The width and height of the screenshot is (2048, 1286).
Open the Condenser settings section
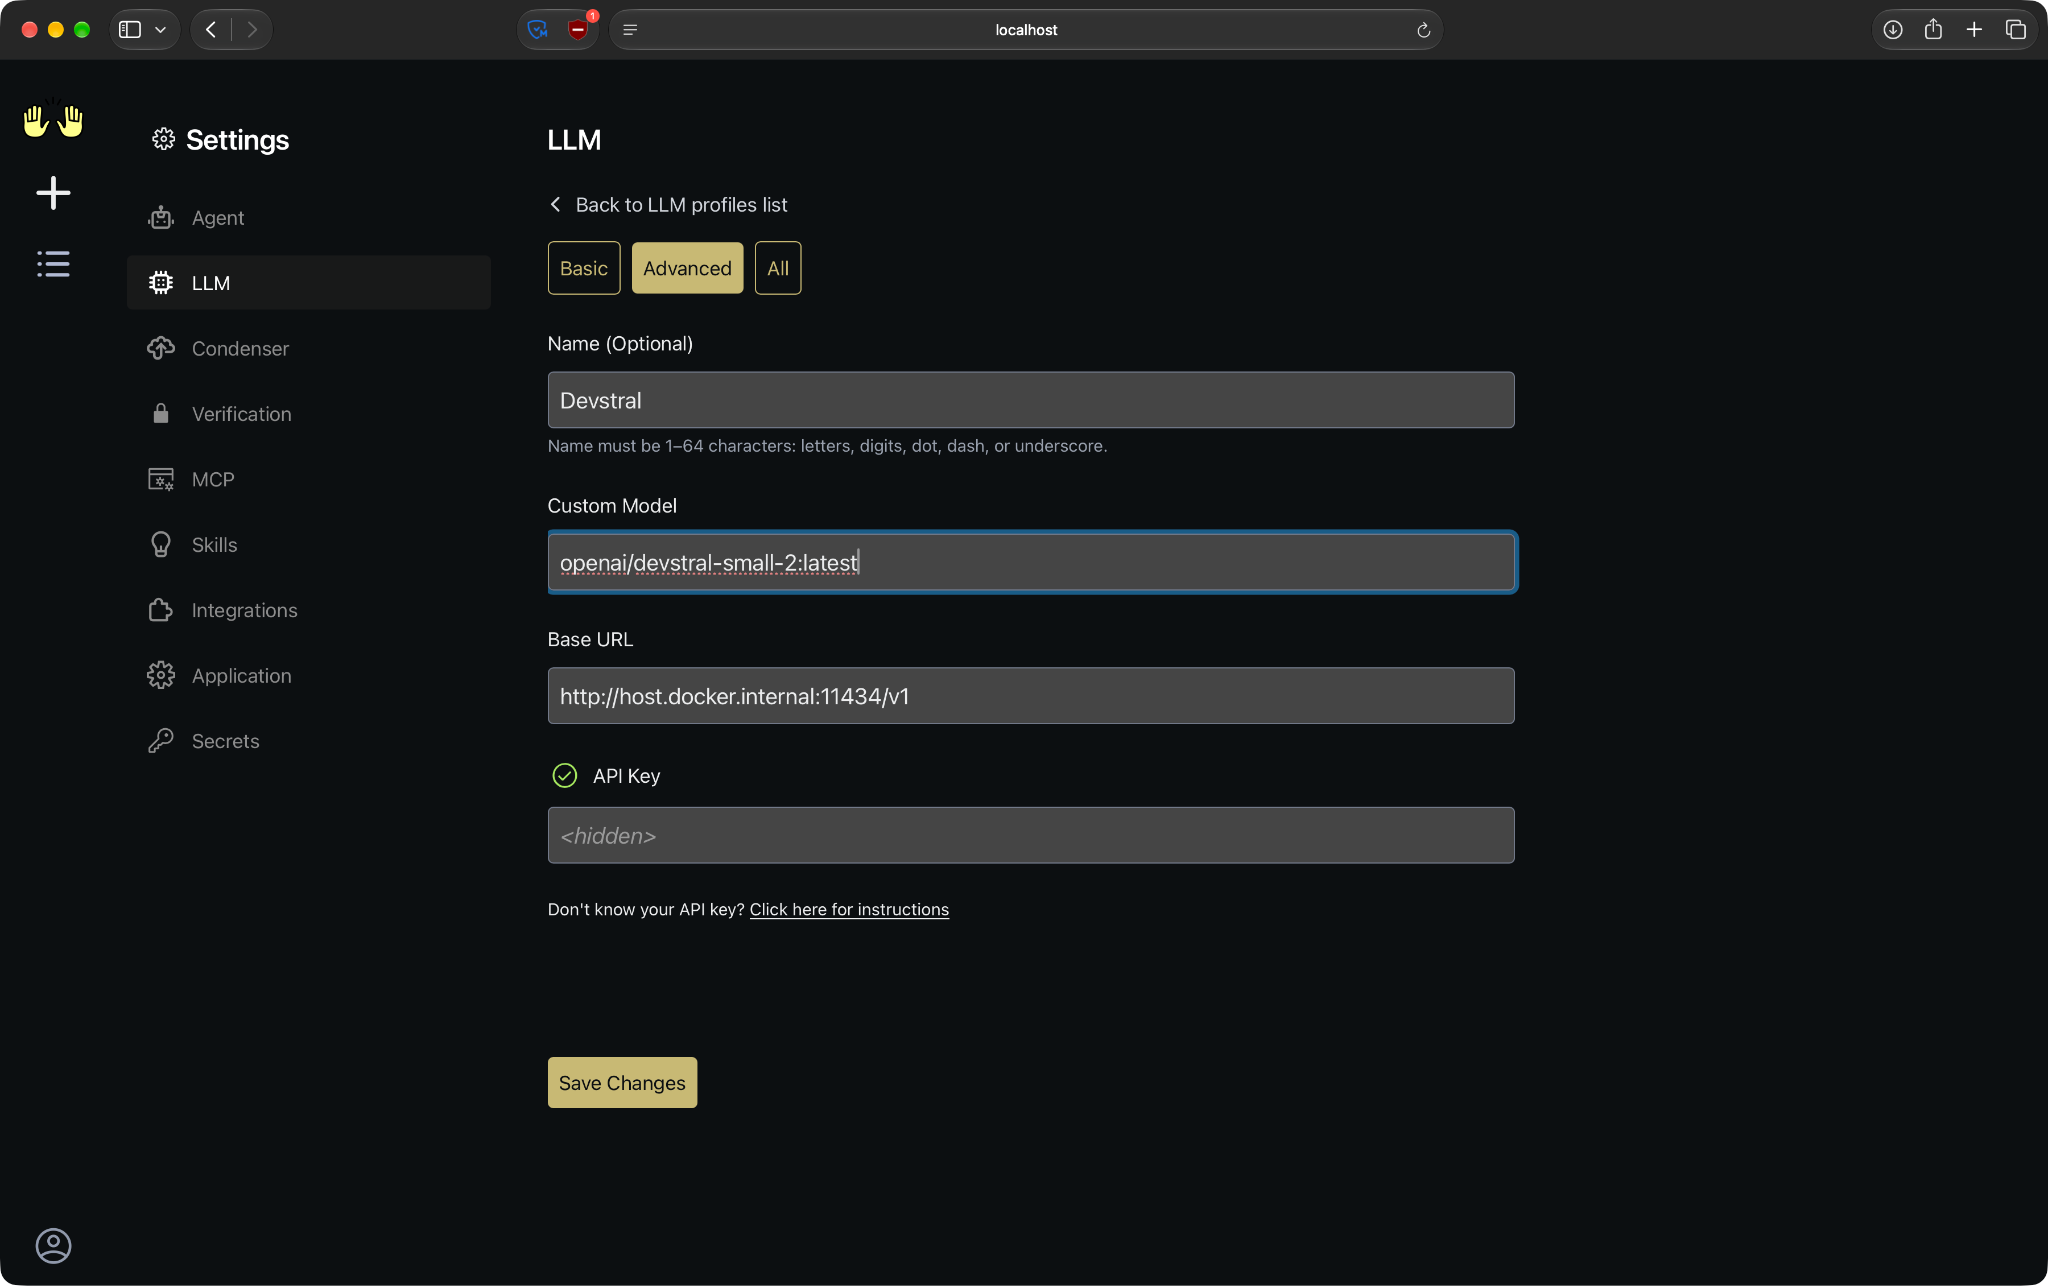[308, 348]
